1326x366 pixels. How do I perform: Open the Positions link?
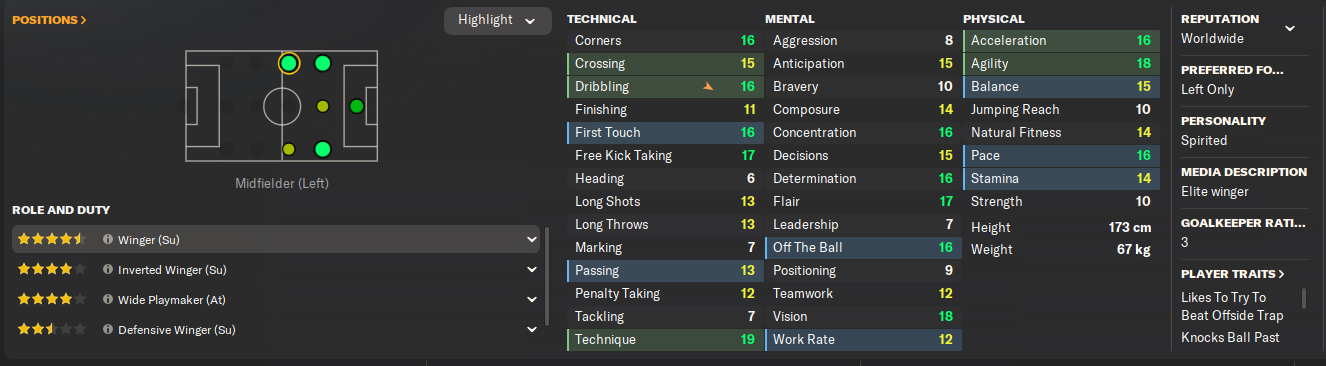[x=49, y=19]
